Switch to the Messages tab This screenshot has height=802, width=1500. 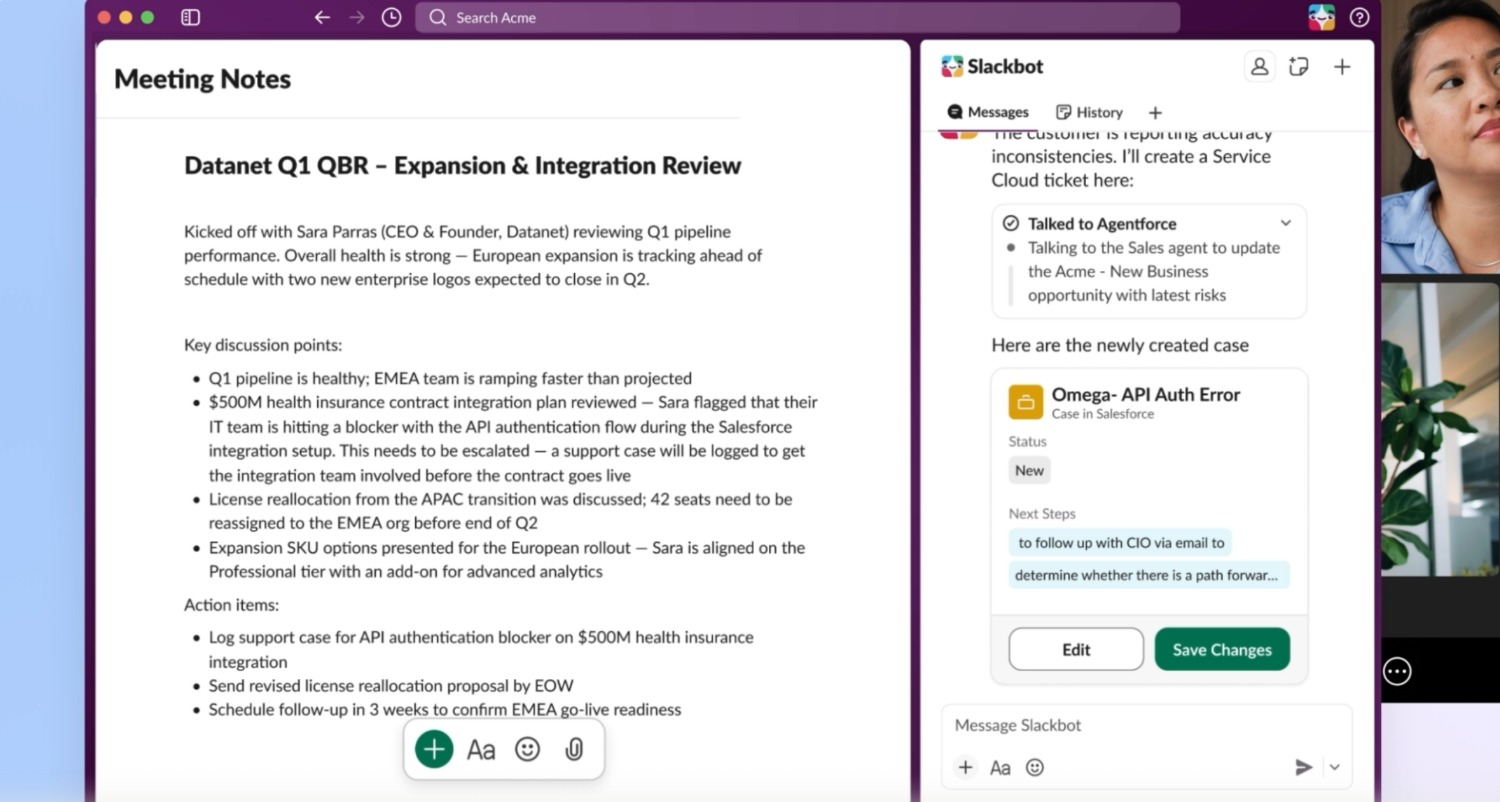coord(988,112)
